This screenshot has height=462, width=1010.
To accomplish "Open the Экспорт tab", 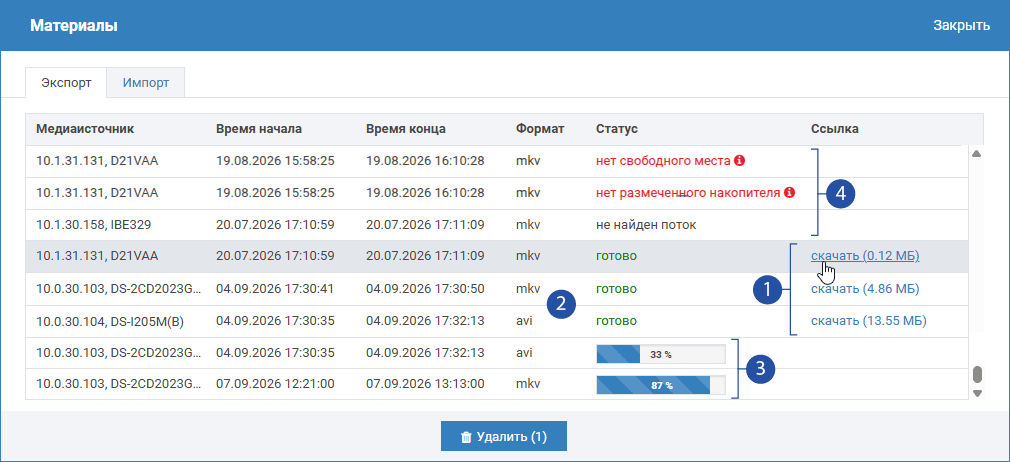I will 66,82.
